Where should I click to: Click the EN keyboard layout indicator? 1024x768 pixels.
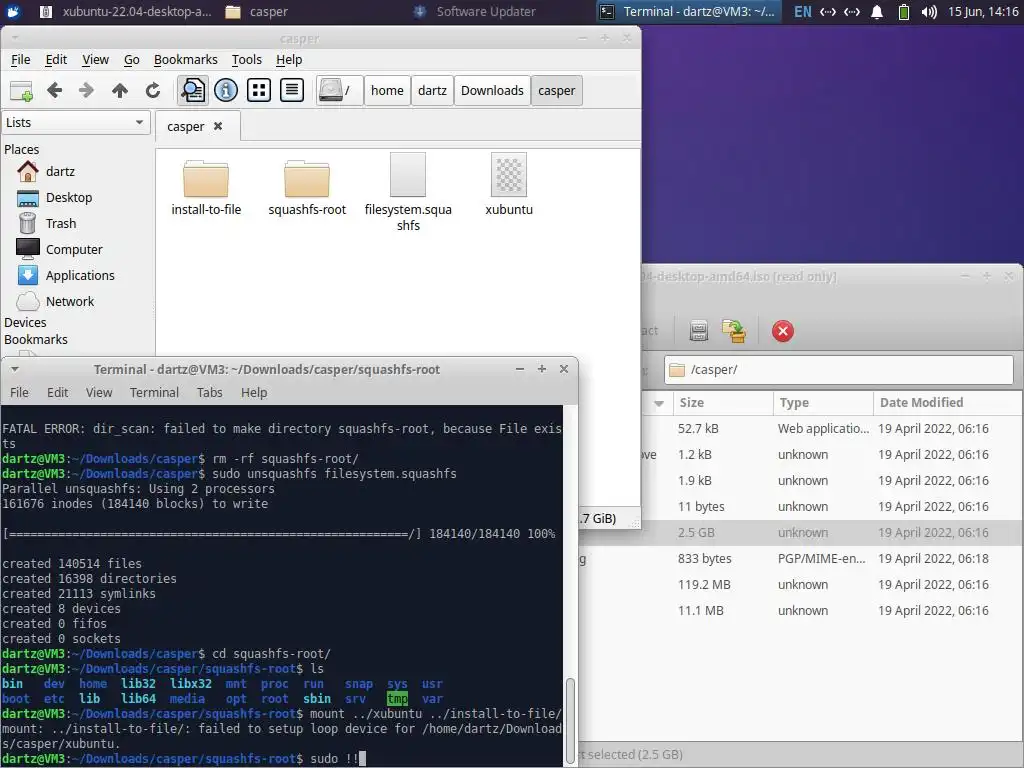[803, 12]
